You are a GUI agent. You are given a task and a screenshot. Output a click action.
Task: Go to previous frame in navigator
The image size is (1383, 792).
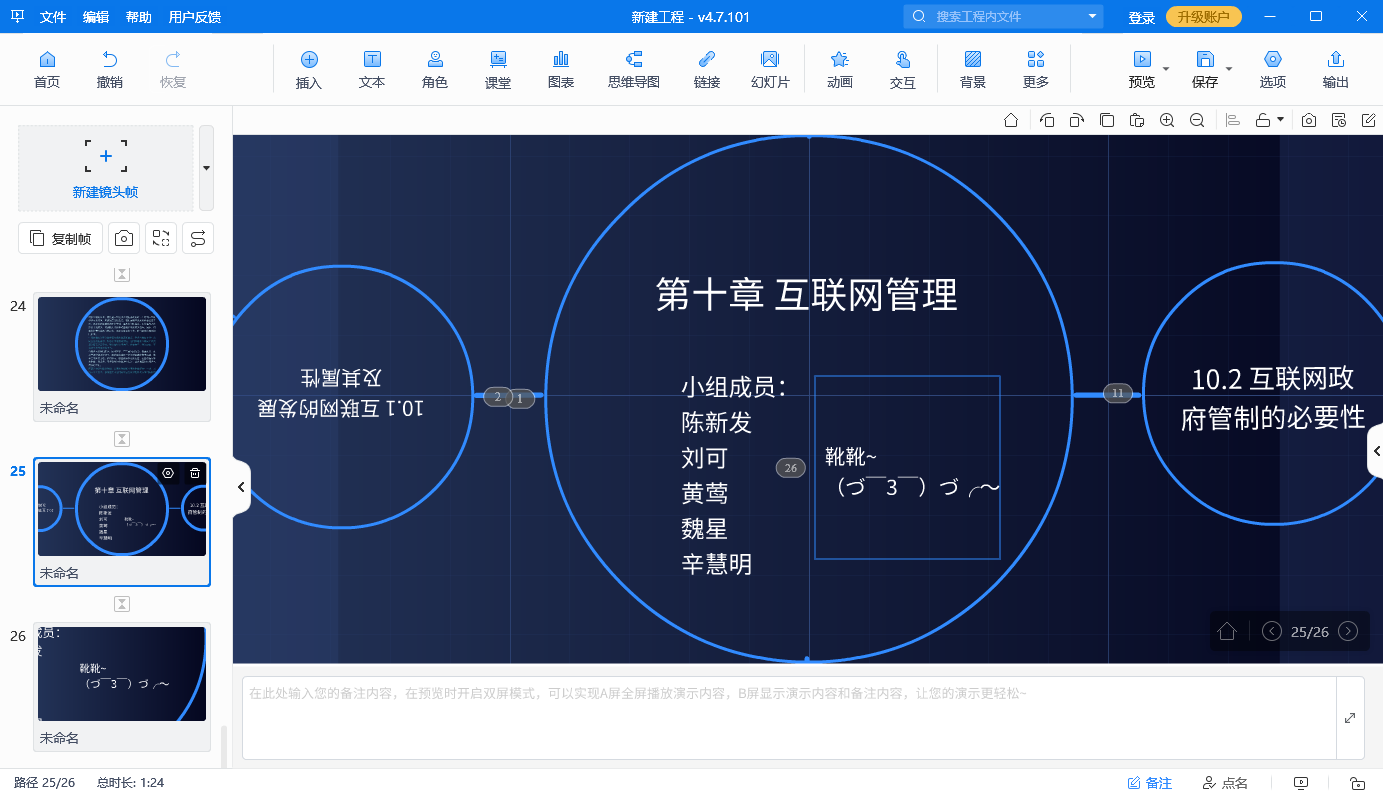click(1272, 631)
